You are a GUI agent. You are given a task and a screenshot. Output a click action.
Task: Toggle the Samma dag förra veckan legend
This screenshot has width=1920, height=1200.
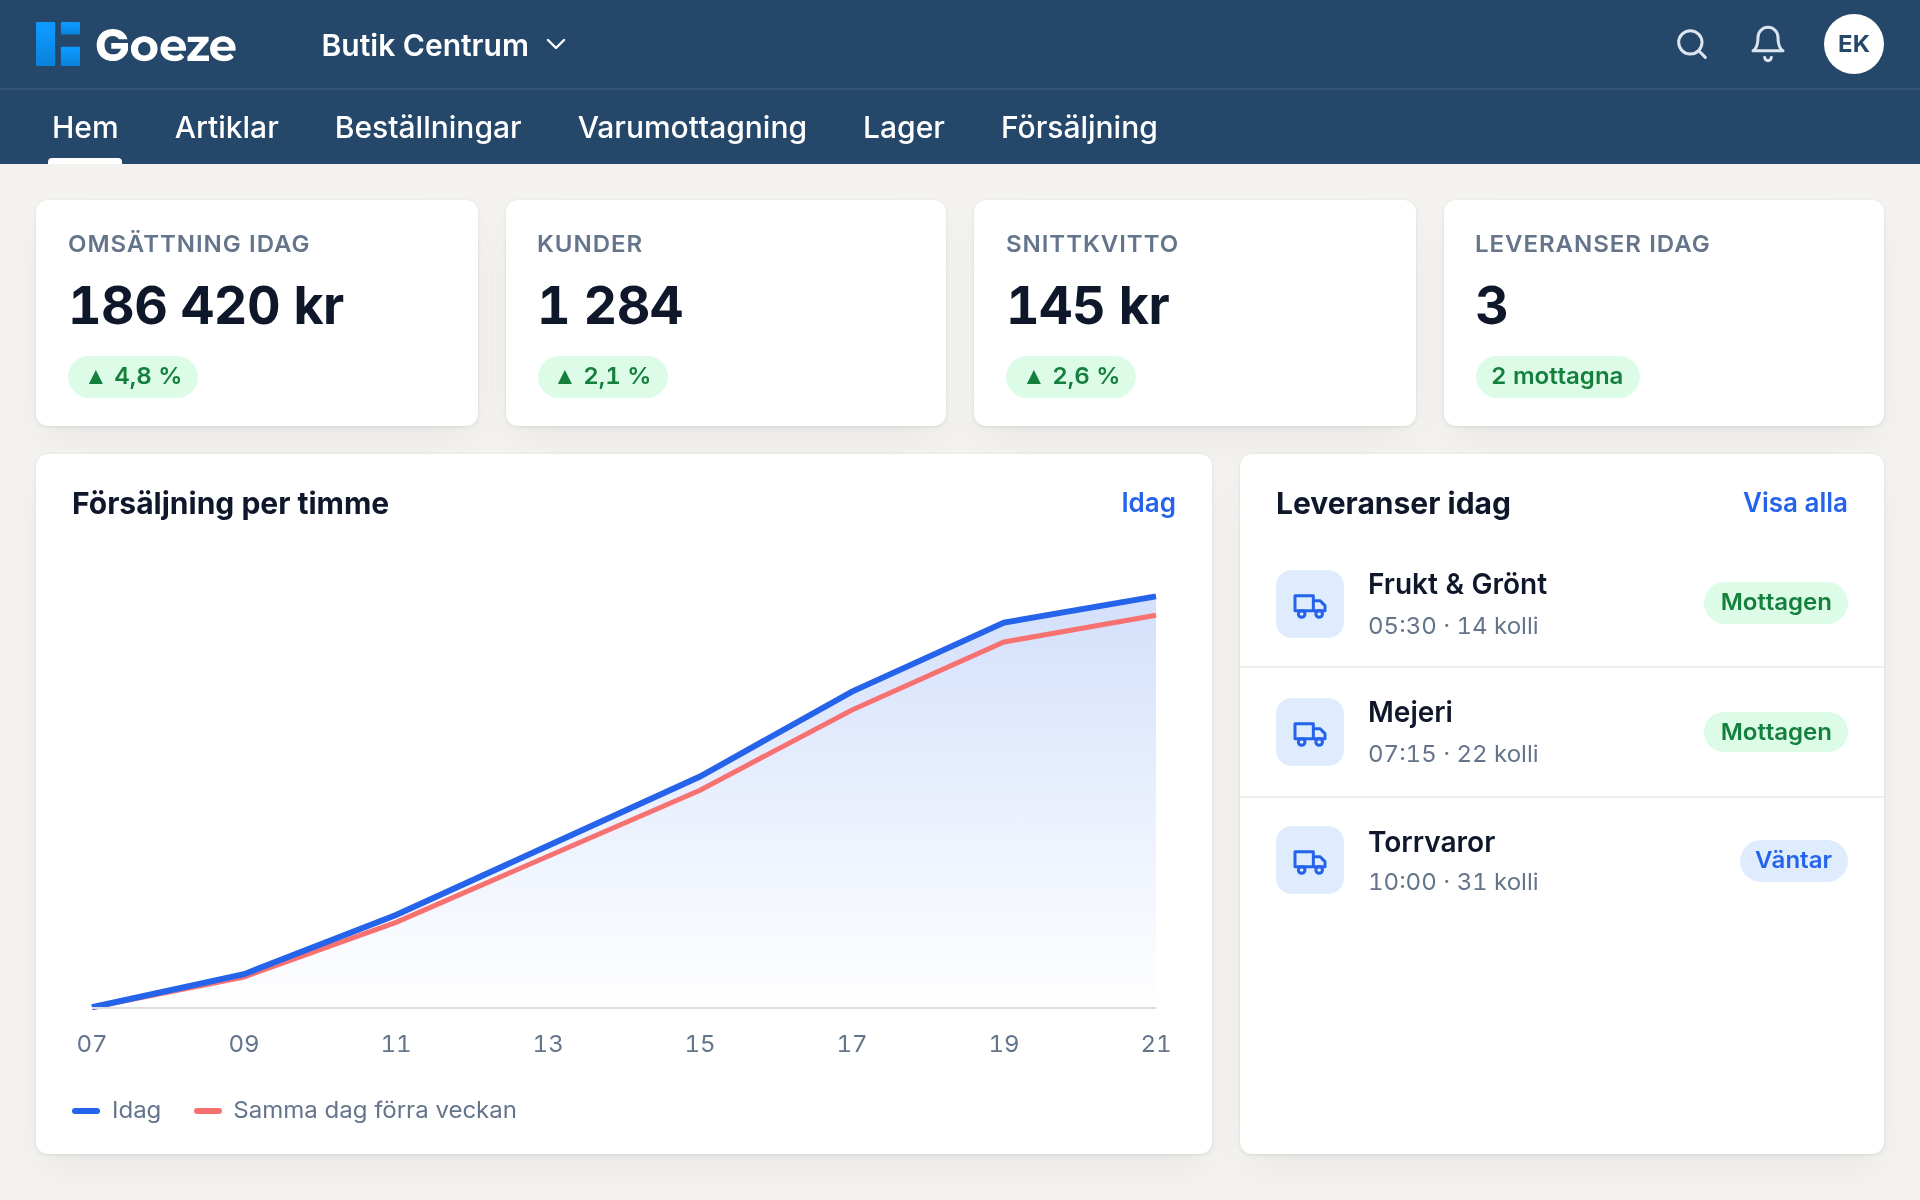click(355, 1110)
